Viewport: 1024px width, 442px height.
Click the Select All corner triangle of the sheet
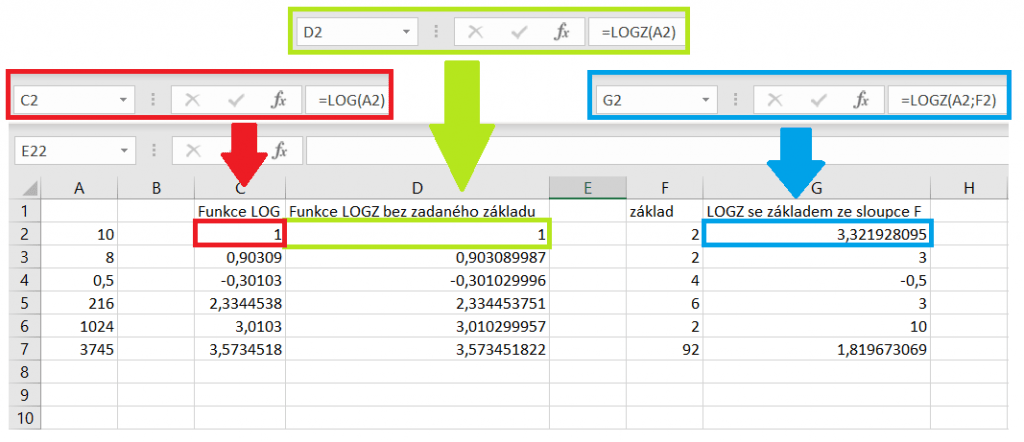(29, 188)
